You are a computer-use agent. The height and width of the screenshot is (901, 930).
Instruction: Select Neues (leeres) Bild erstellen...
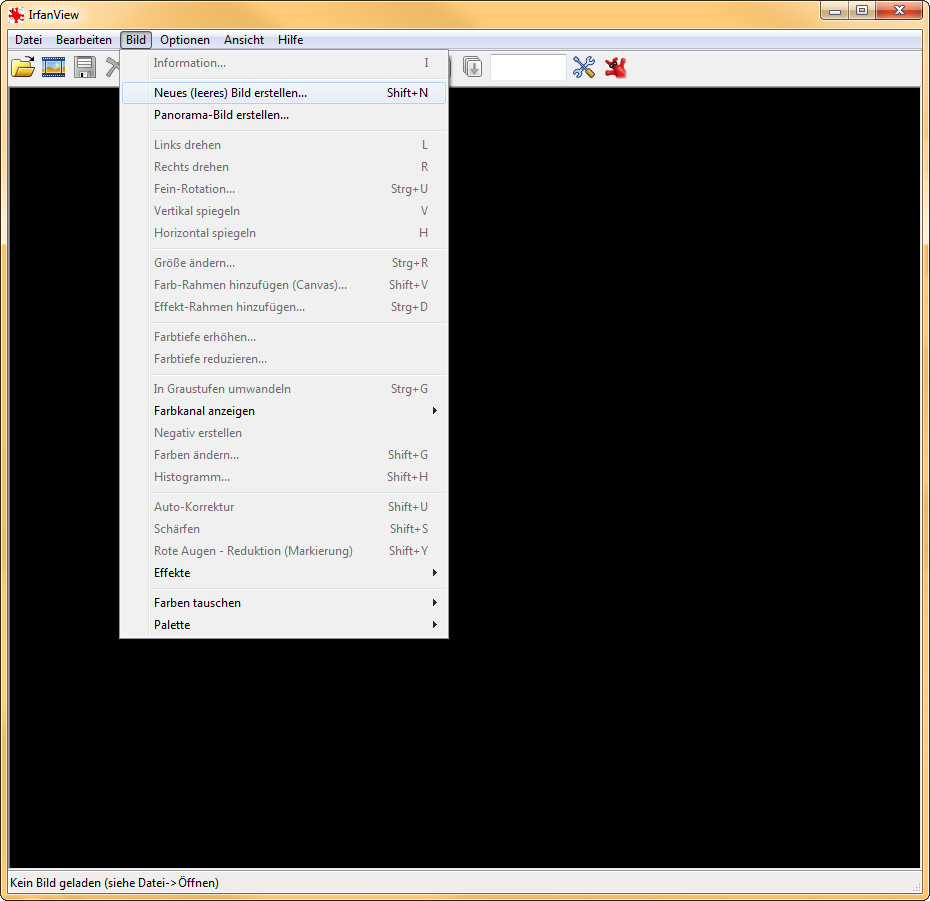284,93
